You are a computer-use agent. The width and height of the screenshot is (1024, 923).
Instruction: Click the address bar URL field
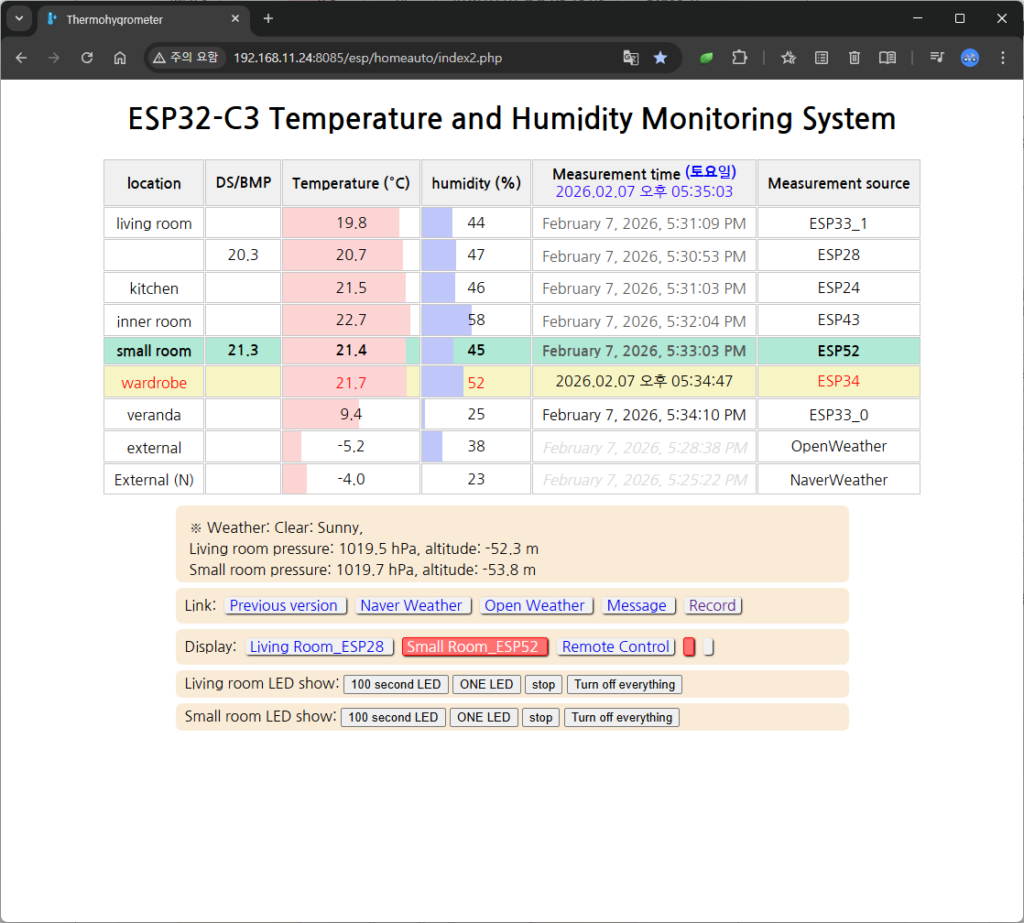(x=420, y=58)
